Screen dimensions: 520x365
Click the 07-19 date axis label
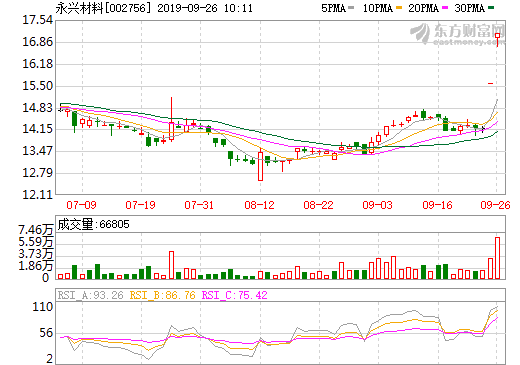[141, 205]
